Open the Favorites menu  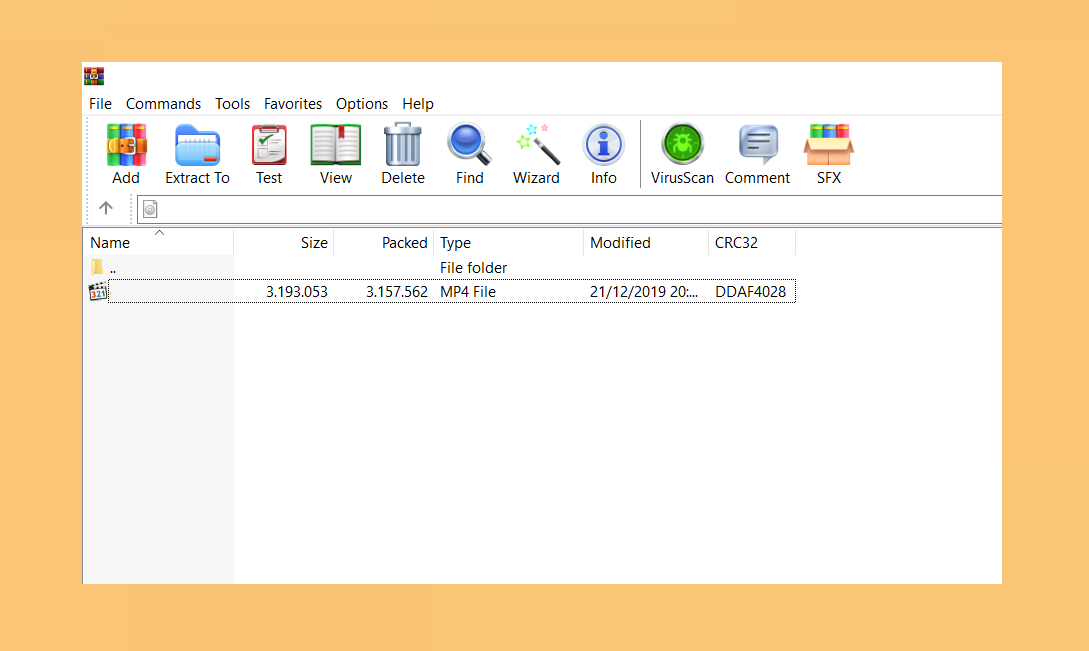(292, 104)
